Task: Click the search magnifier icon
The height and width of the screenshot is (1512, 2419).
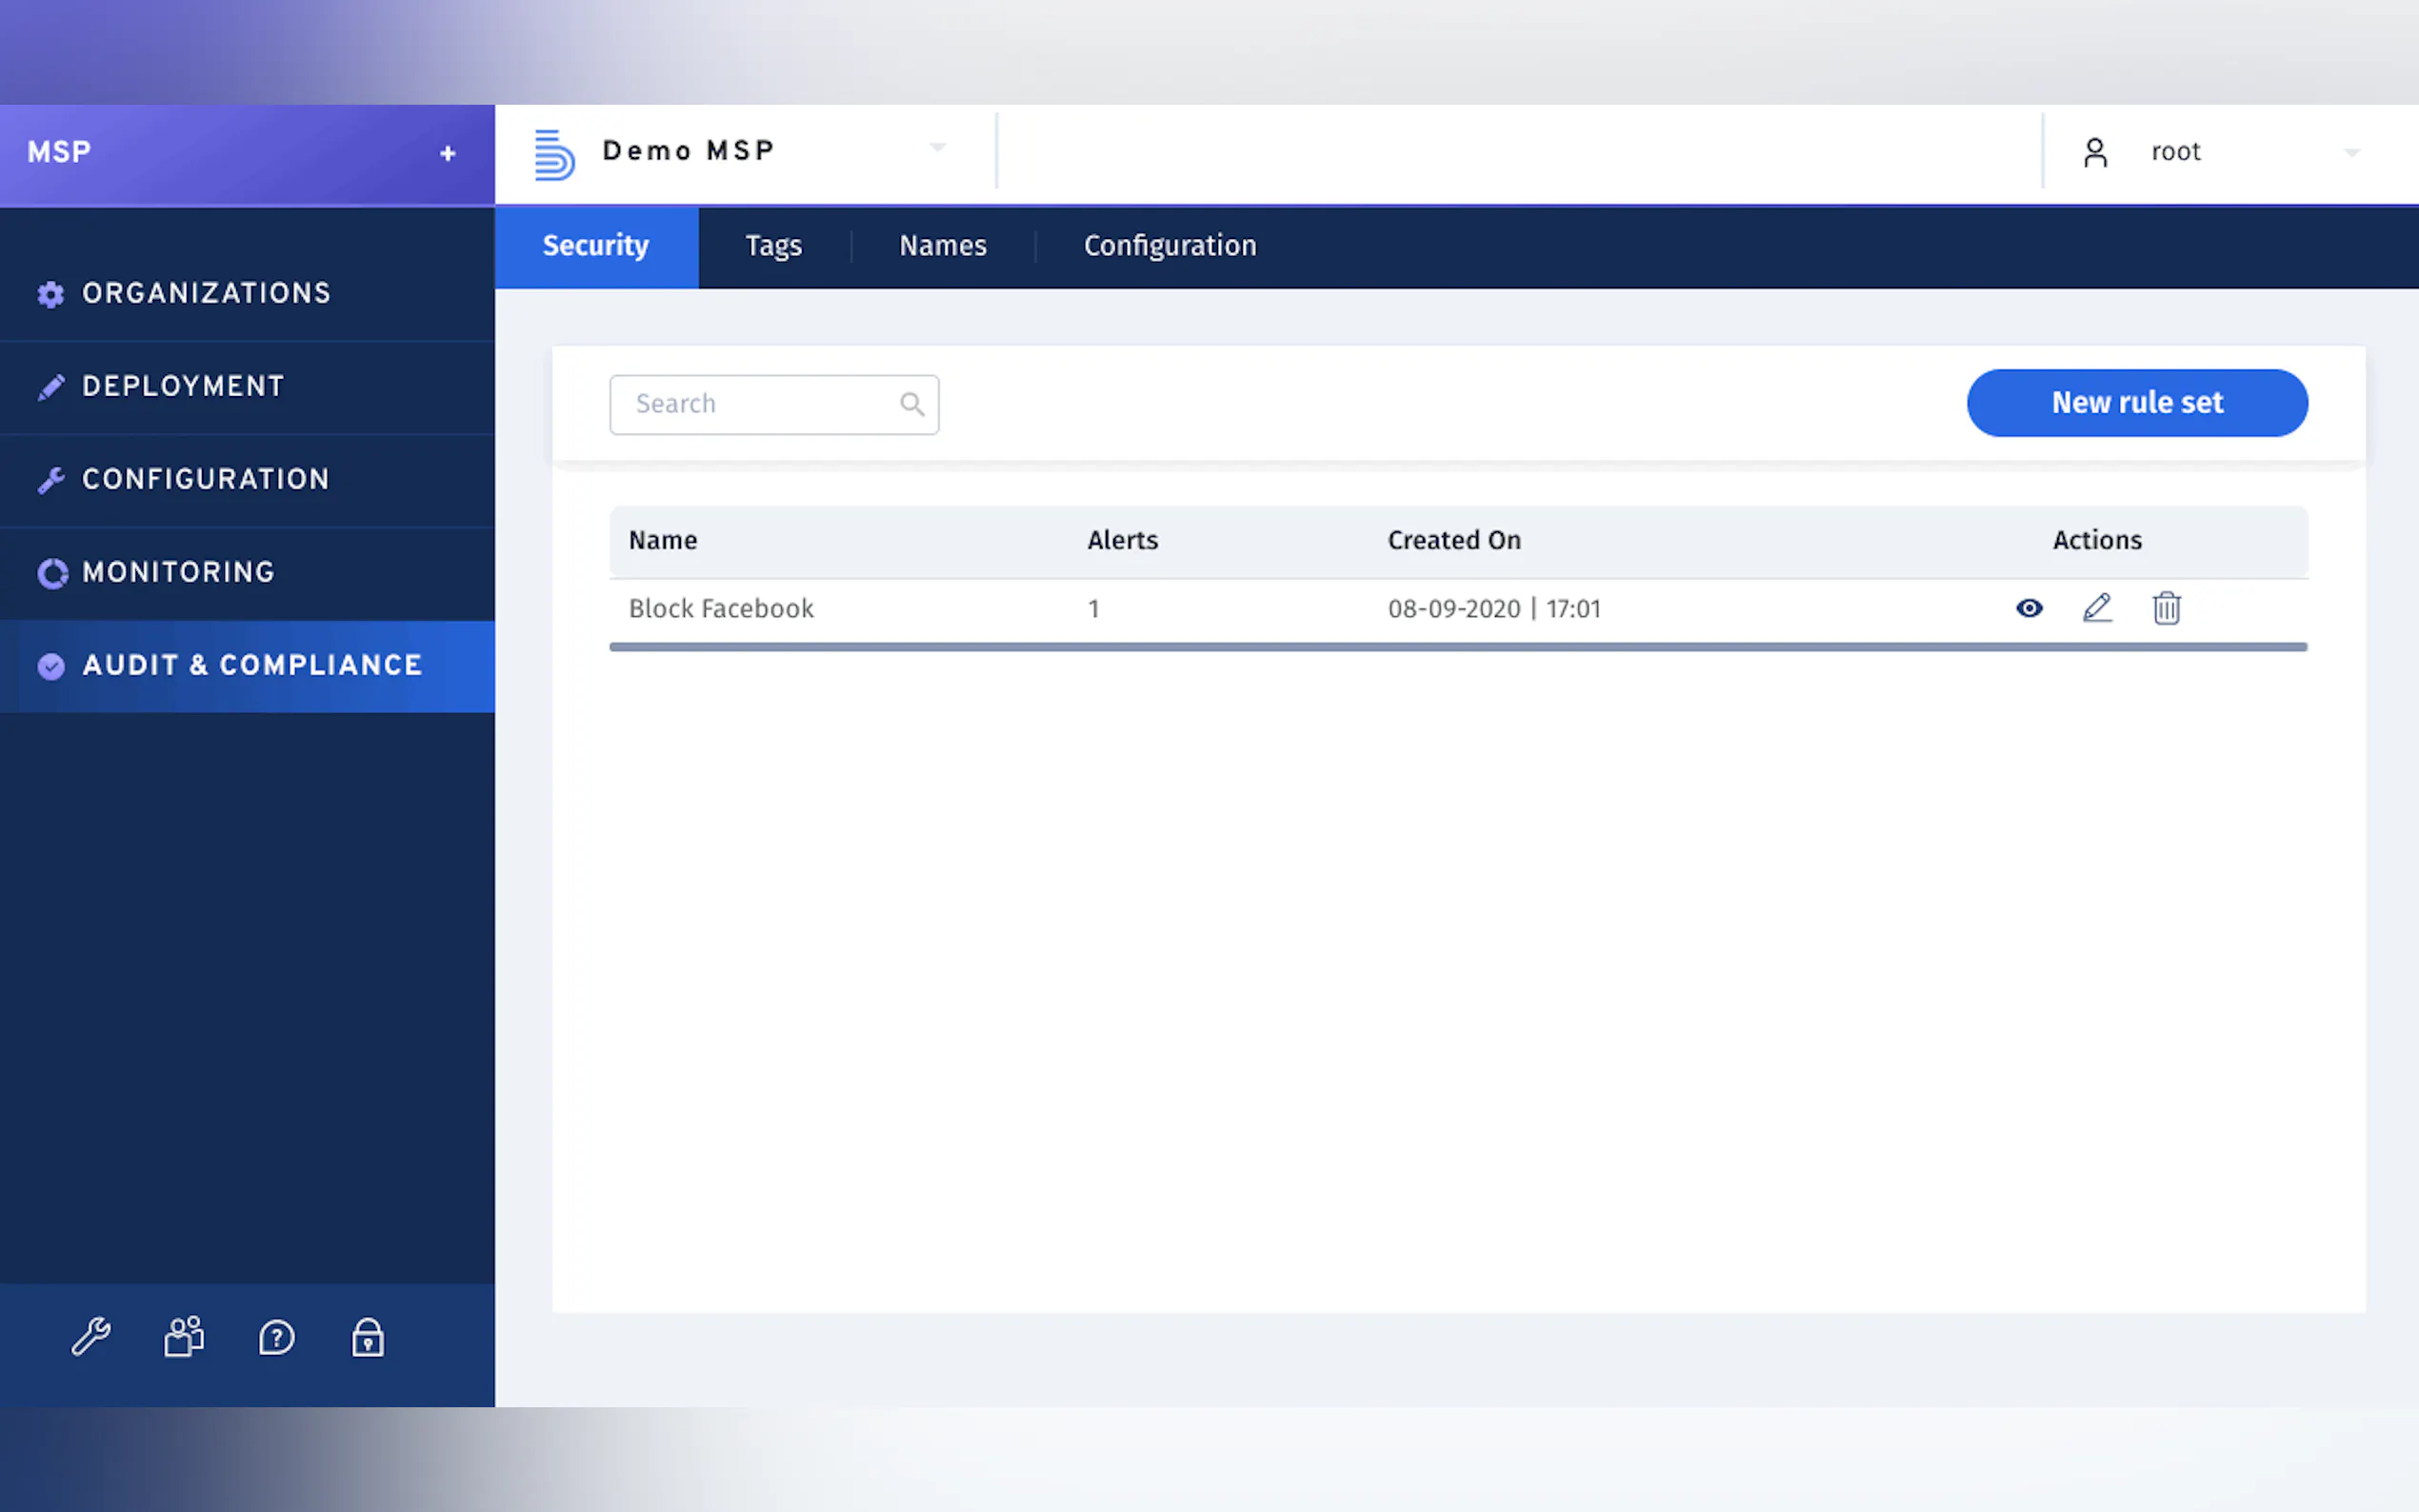Action: coord(911,404)
